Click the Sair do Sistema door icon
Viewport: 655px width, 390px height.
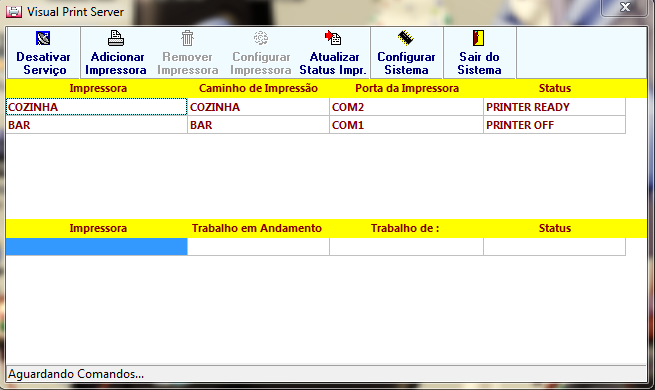(478, 38)
